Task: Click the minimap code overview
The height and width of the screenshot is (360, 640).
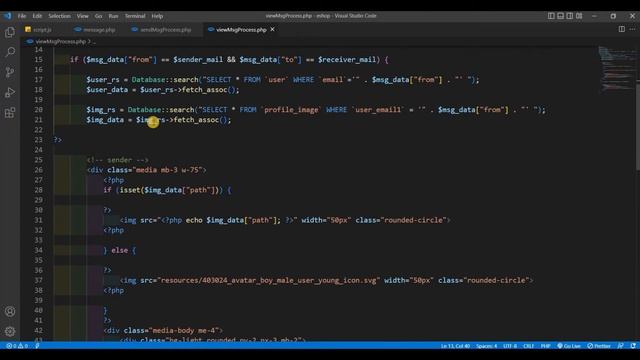Action: click(617, 68)
